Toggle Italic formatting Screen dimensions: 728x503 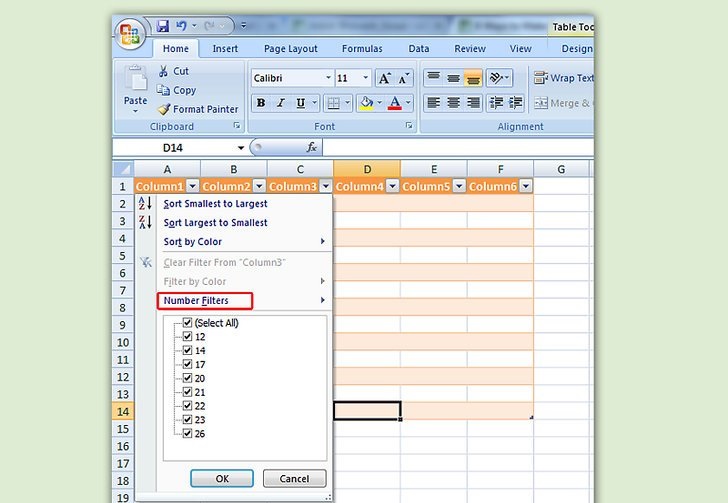[x=281, y=103]
